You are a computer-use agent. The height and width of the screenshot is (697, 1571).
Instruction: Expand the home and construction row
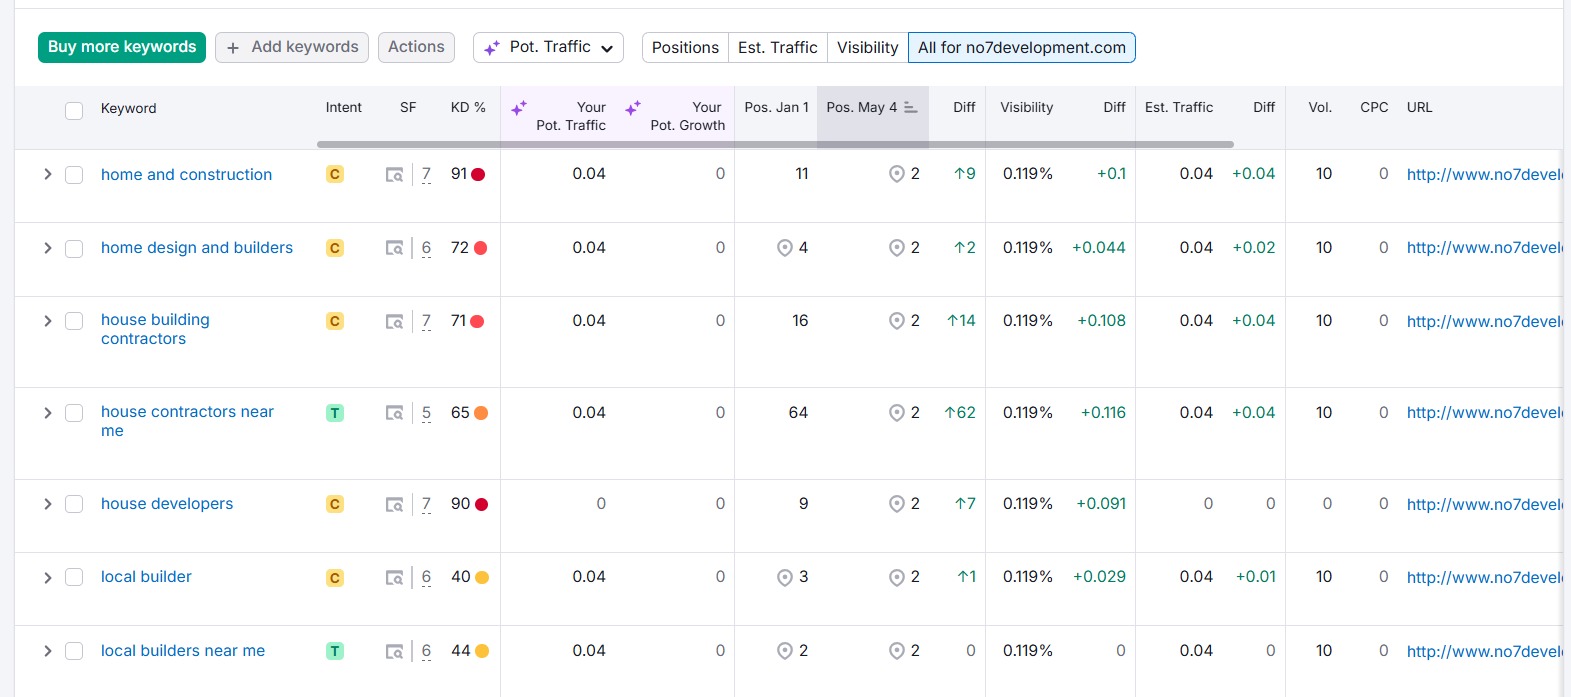[47, 175]
